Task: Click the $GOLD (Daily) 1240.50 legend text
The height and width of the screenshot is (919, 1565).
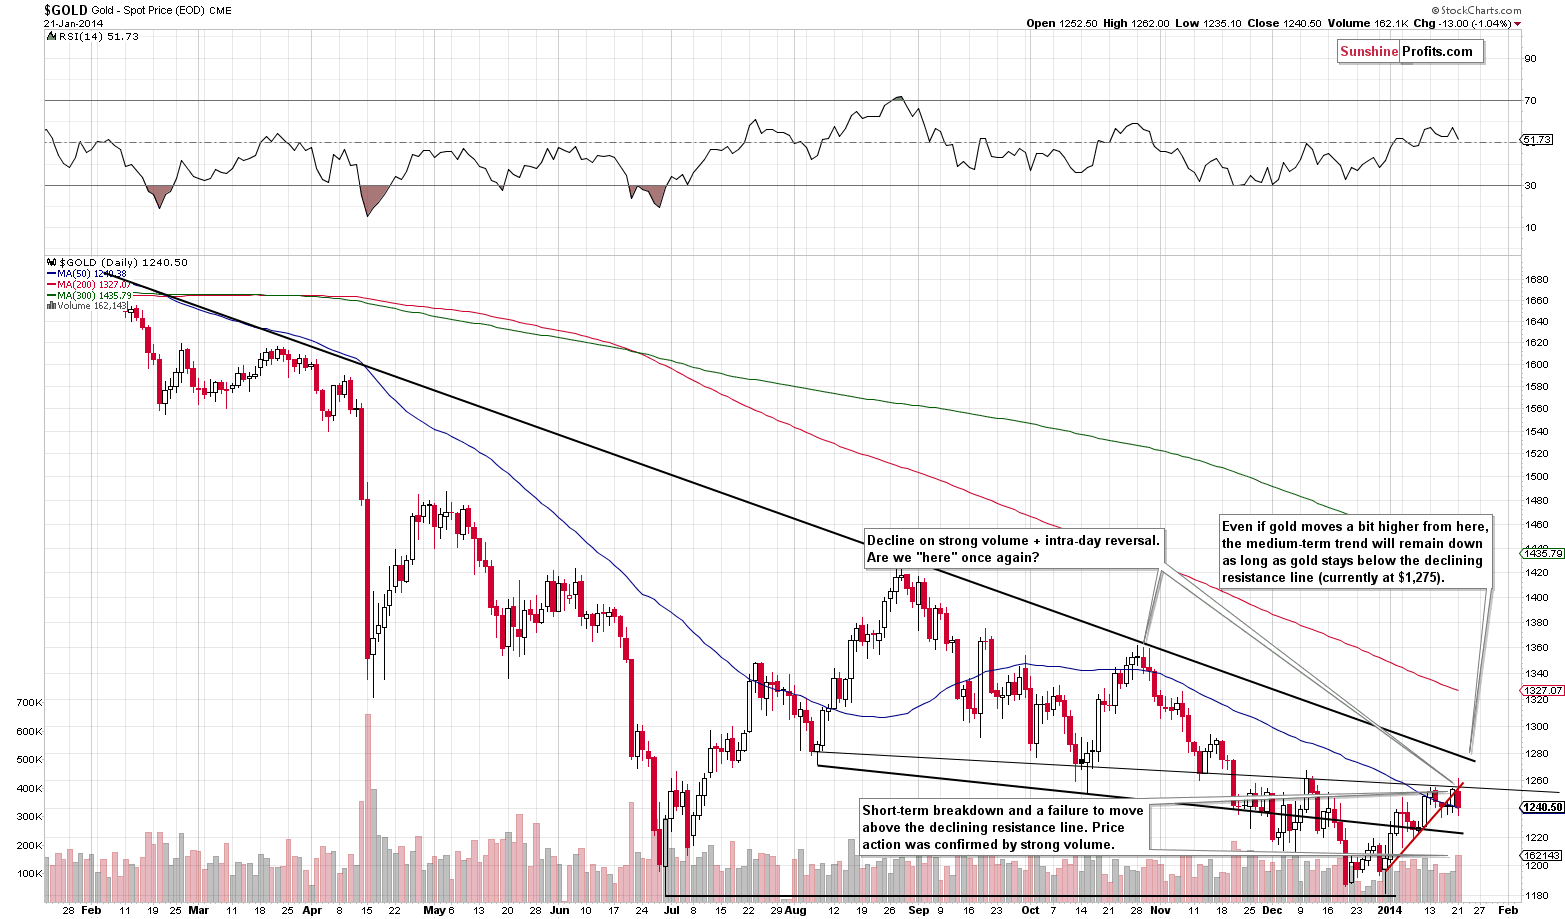Action: [122, 262]
